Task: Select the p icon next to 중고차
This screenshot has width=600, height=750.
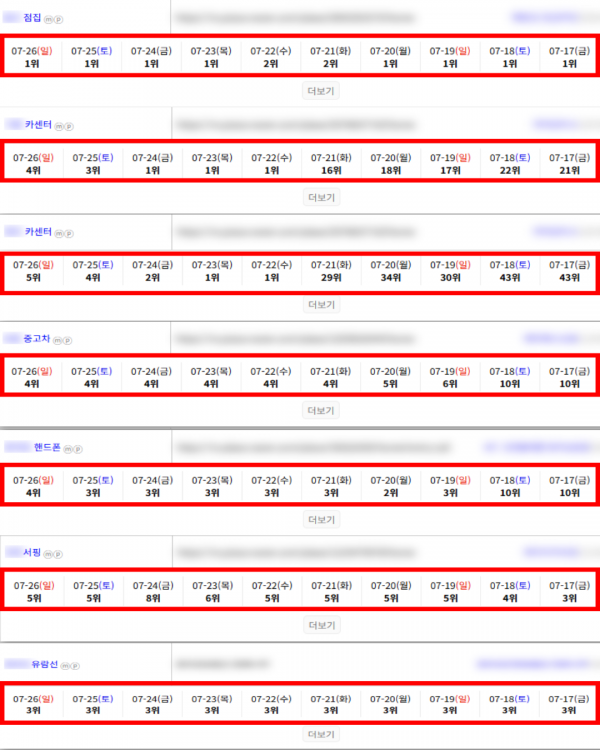Action: tap(67, 341)
